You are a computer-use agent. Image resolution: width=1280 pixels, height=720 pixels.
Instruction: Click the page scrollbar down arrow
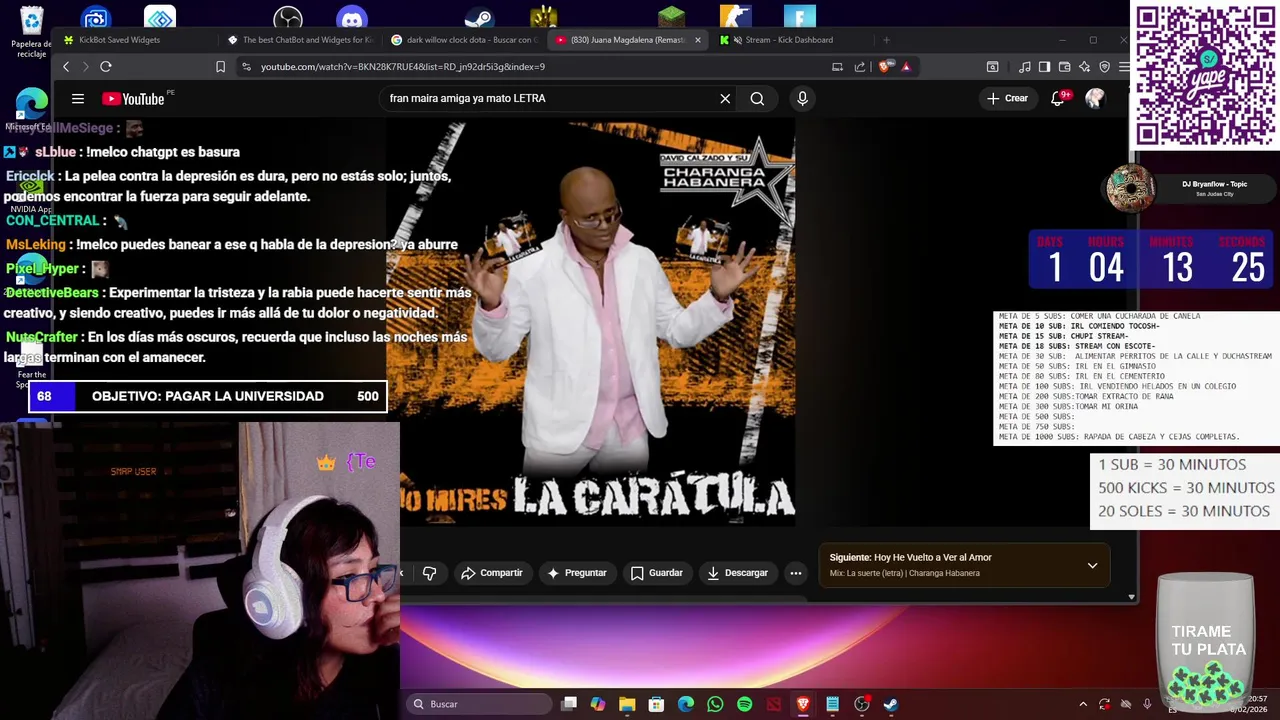1132,597
